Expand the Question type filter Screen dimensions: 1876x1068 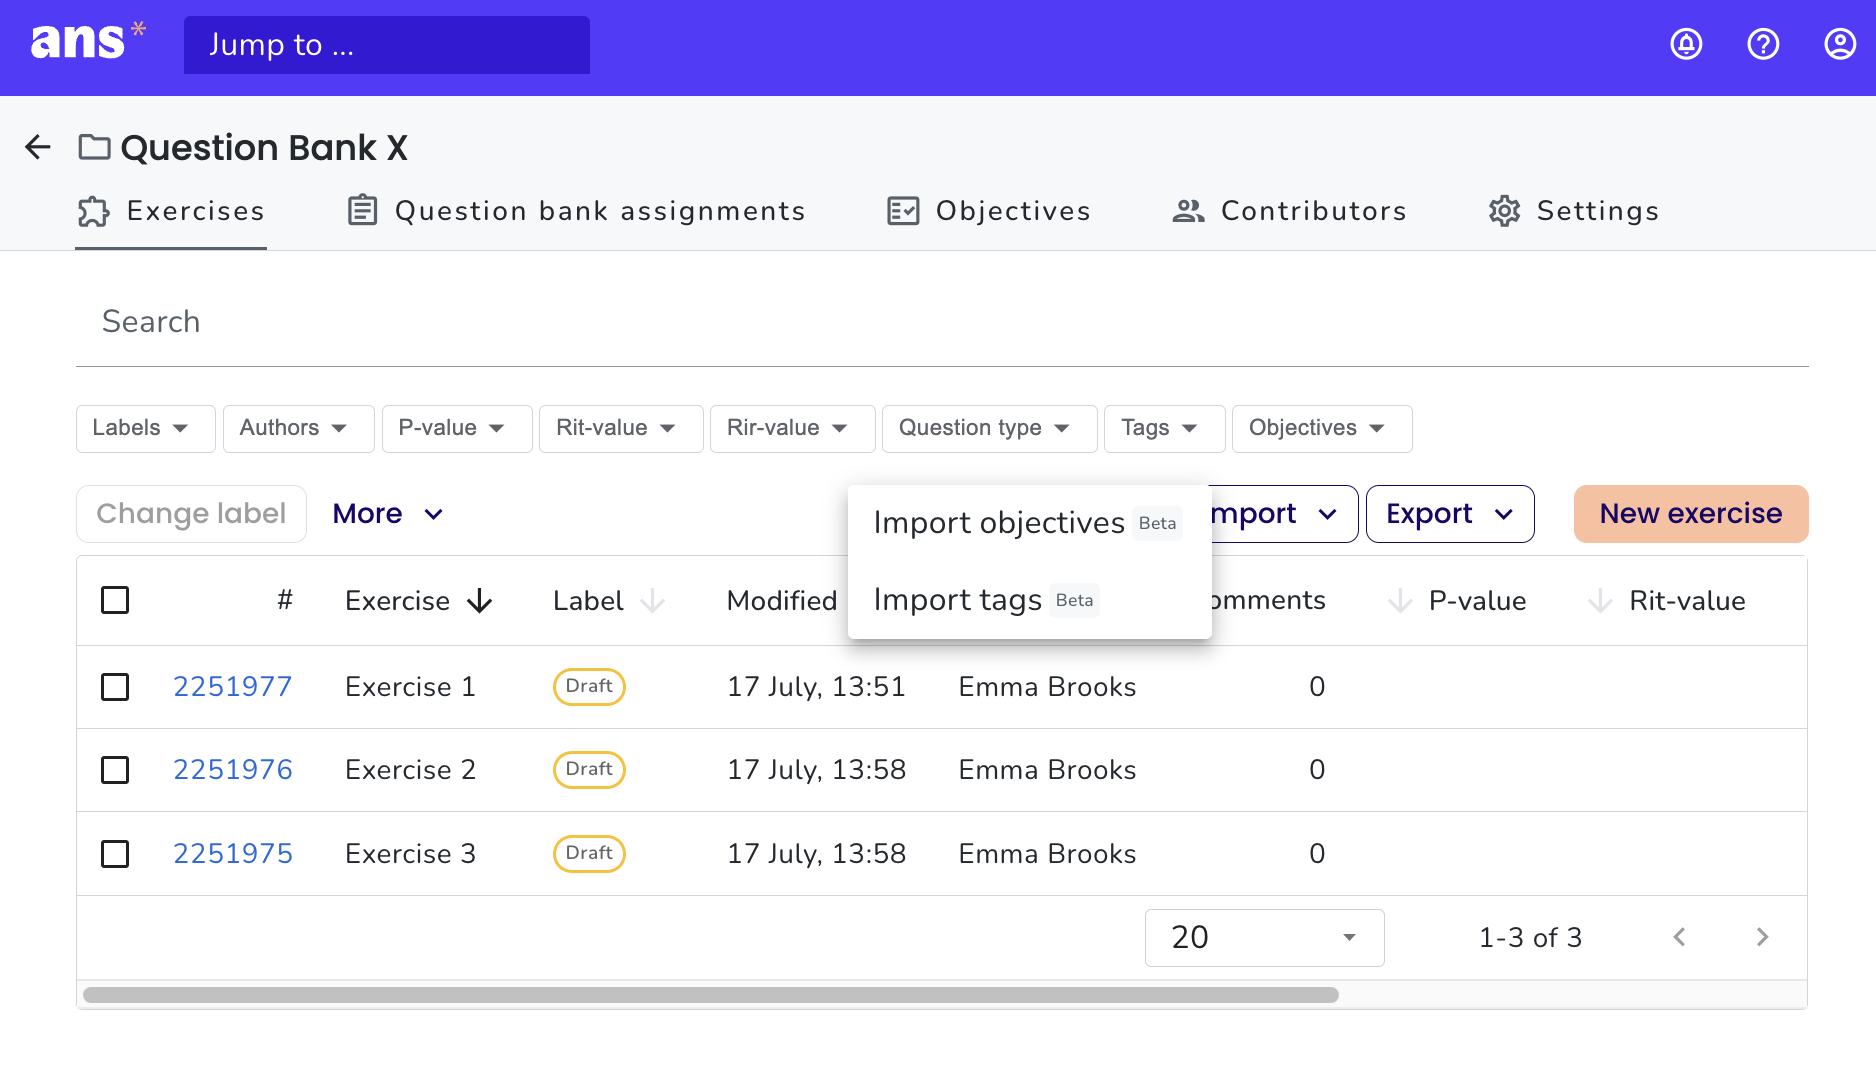click(990, 428)
